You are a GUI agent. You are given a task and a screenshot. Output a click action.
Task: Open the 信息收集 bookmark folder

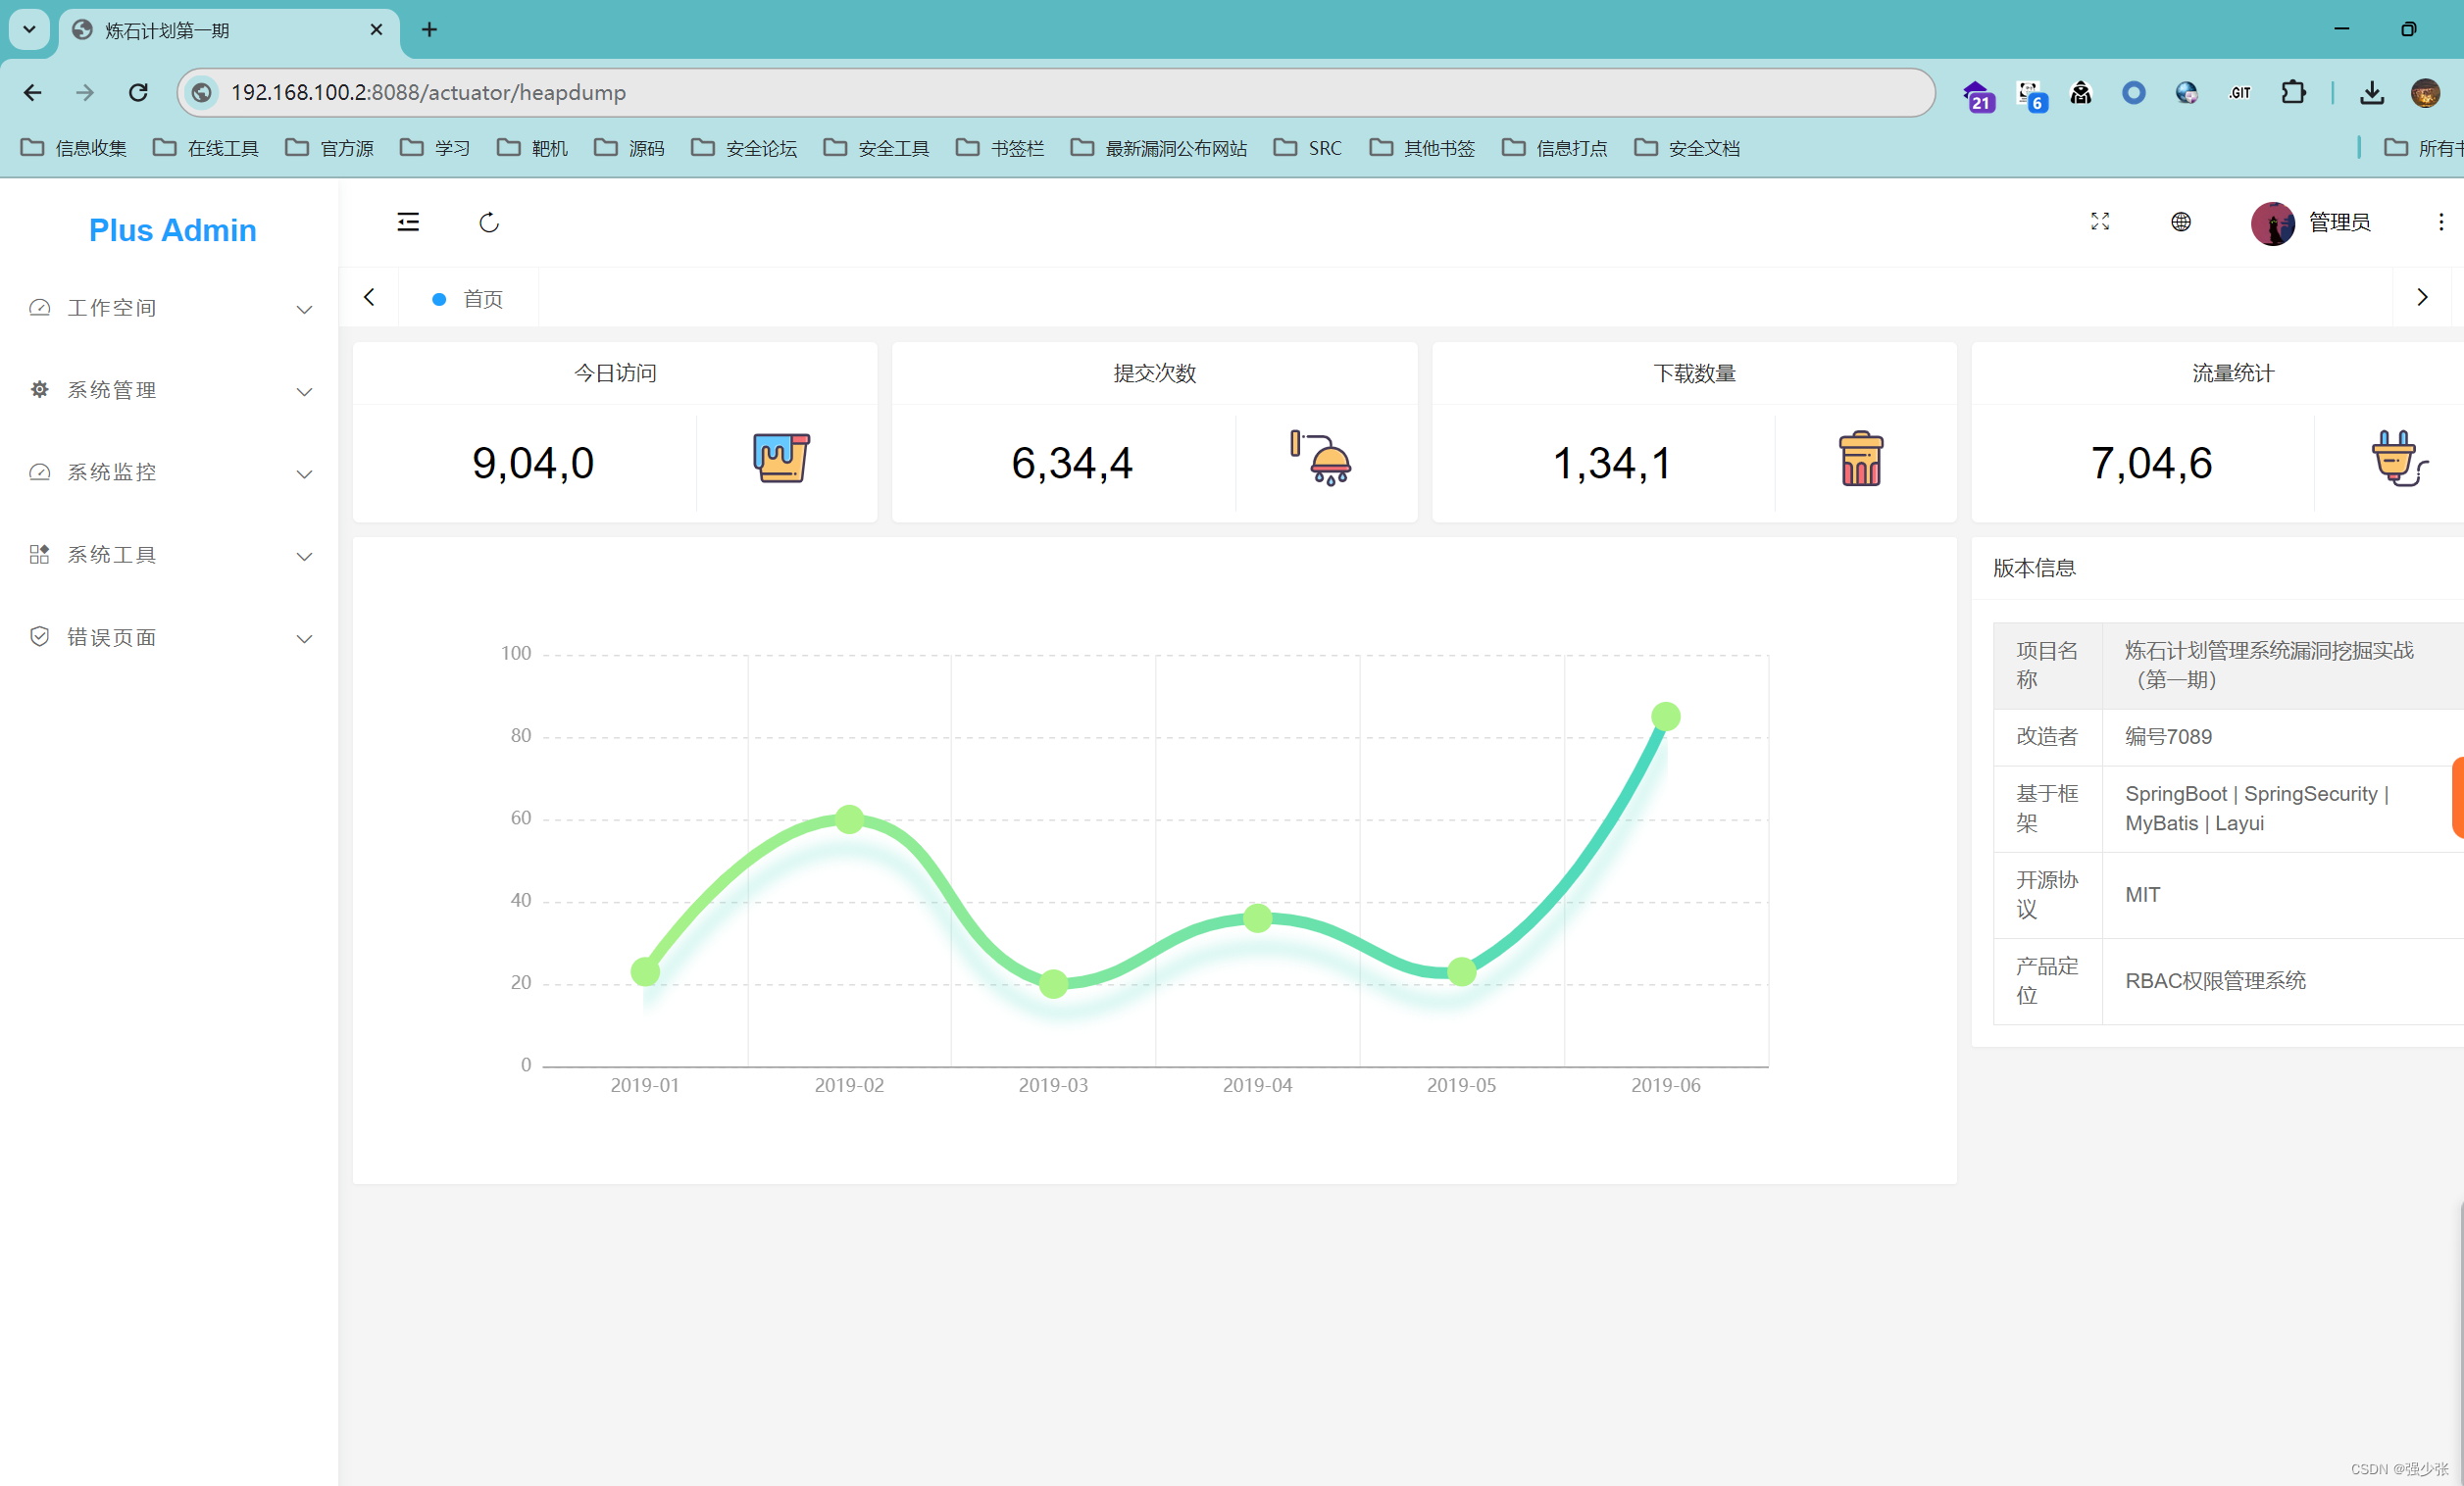74,148
